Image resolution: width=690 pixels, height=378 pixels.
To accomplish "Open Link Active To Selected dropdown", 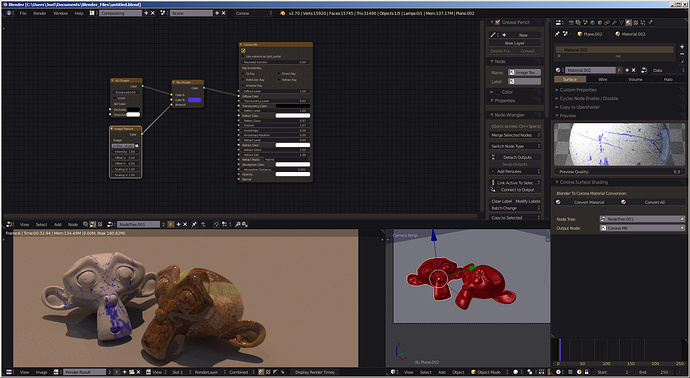I will [x=515, y=183].
